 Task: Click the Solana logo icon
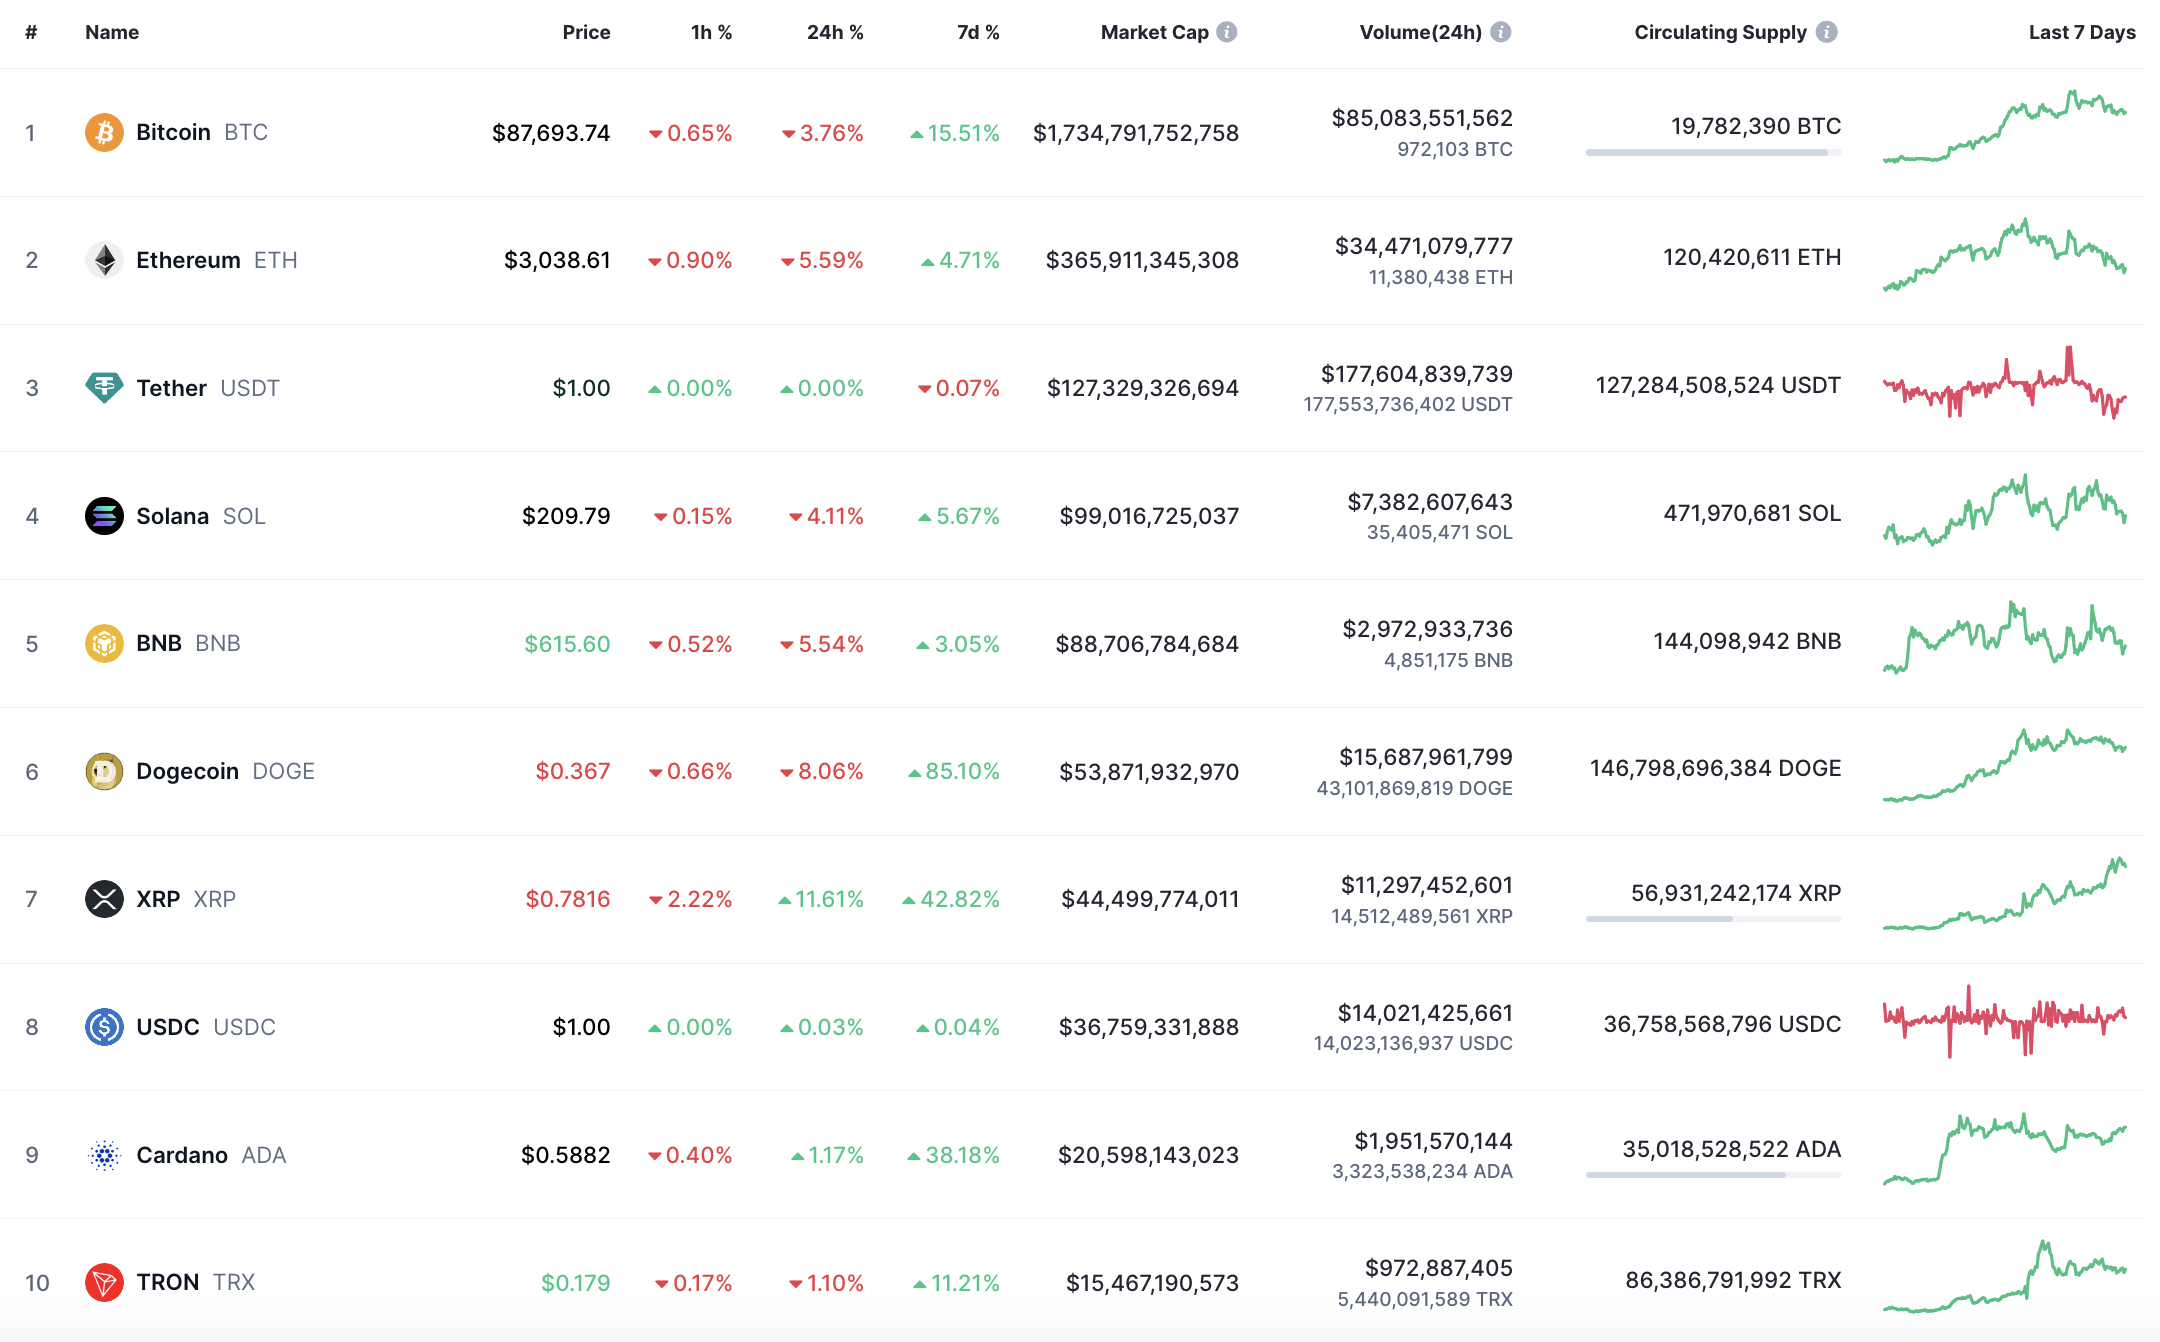tap(104, 516)
